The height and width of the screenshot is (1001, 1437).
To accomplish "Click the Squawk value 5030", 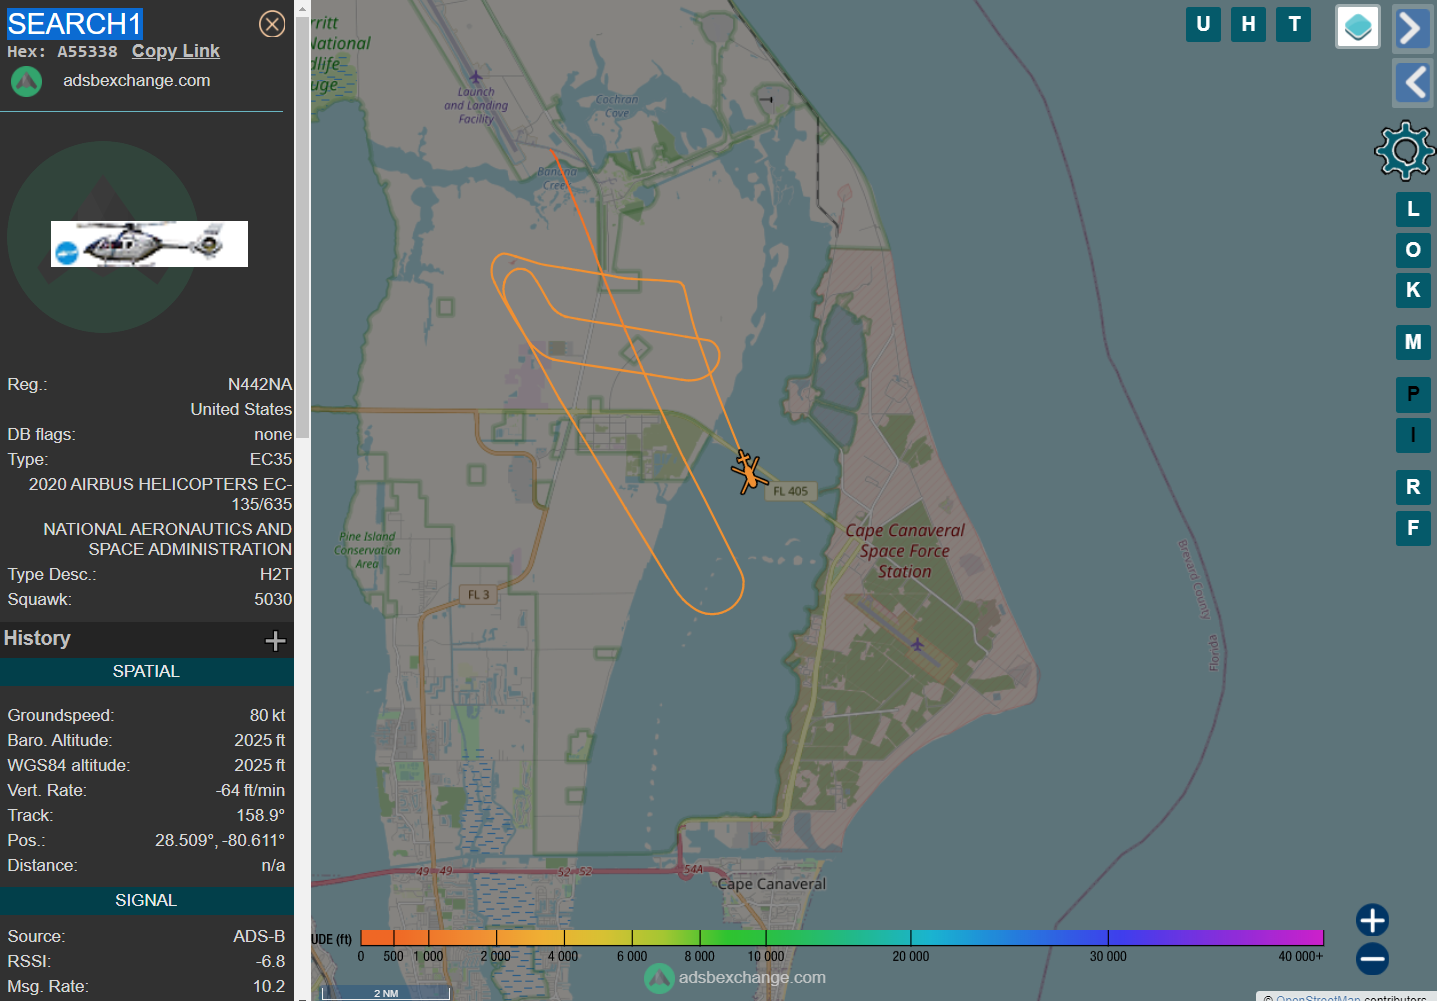I will pyautogui.click(x=273, y=599).
